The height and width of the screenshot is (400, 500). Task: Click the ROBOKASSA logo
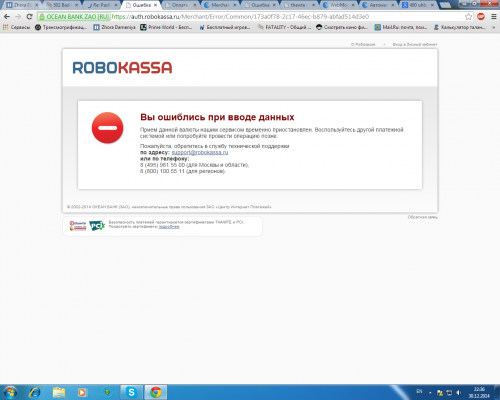tap(122, 68)
